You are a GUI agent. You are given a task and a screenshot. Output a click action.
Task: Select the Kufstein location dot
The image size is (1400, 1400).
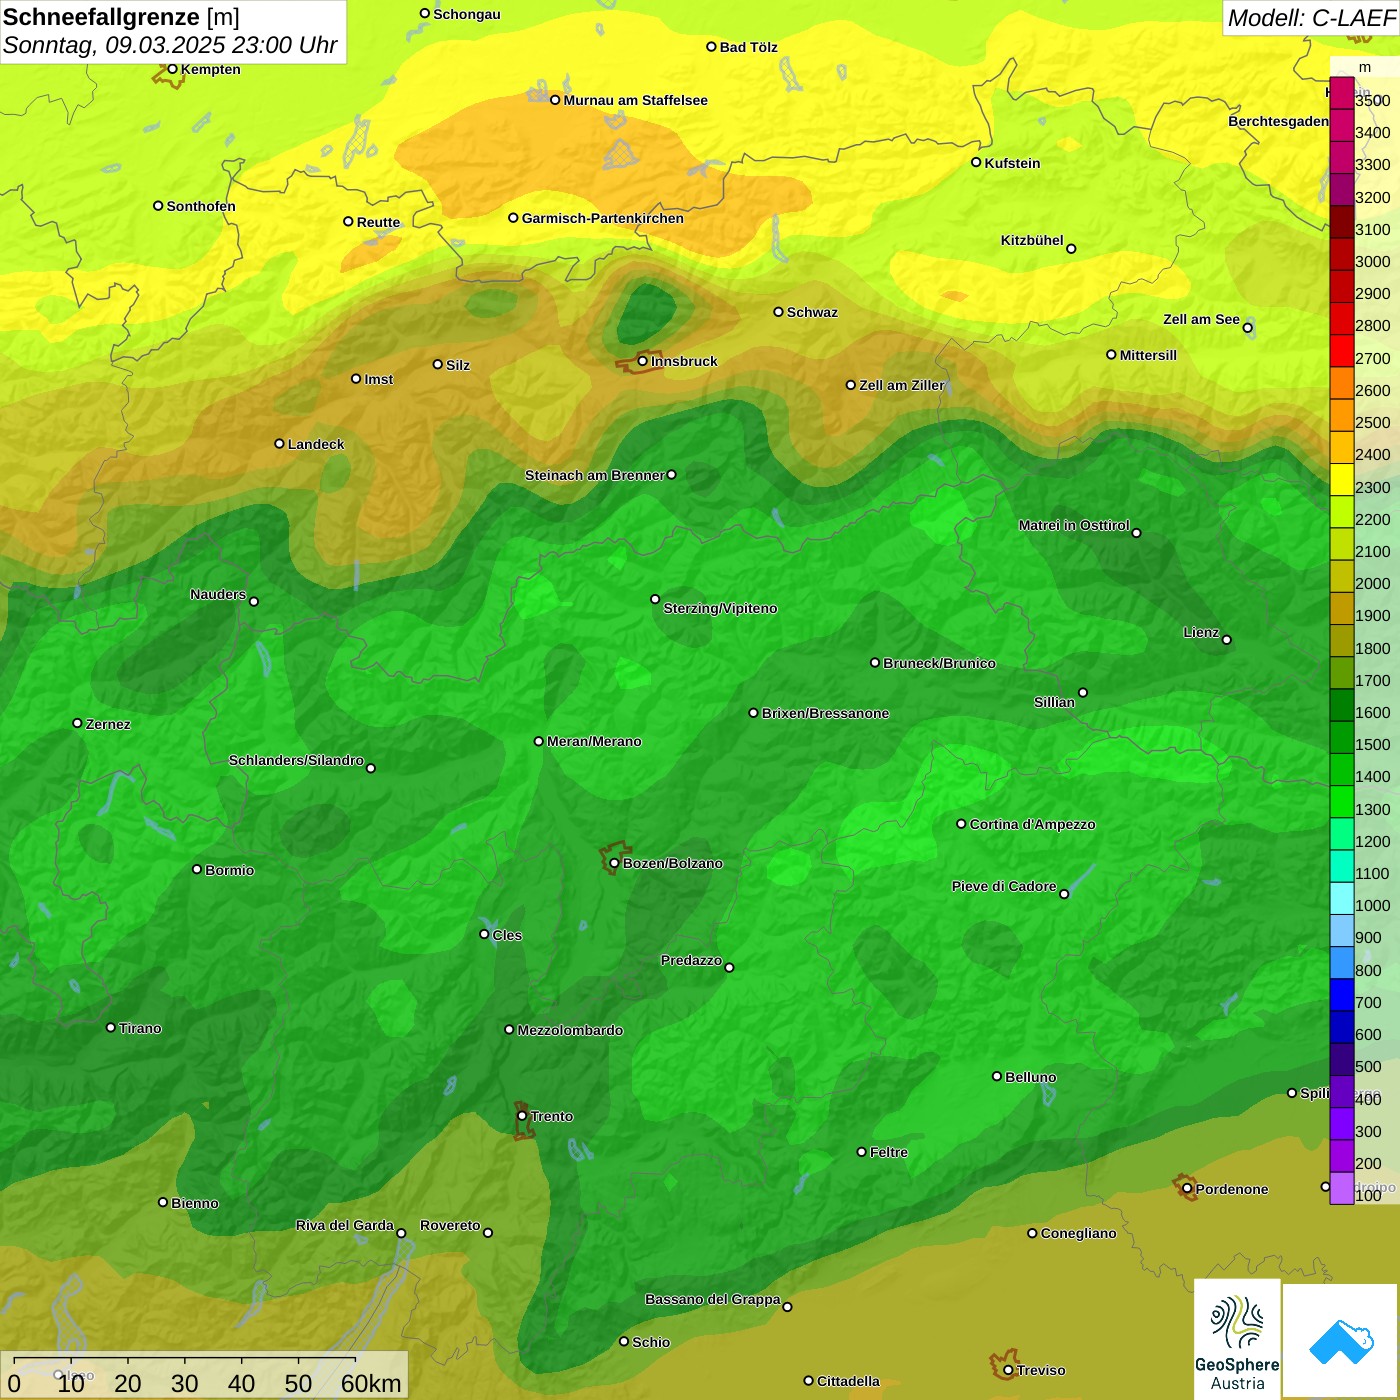pyautogui.click(x=976, y=162)
